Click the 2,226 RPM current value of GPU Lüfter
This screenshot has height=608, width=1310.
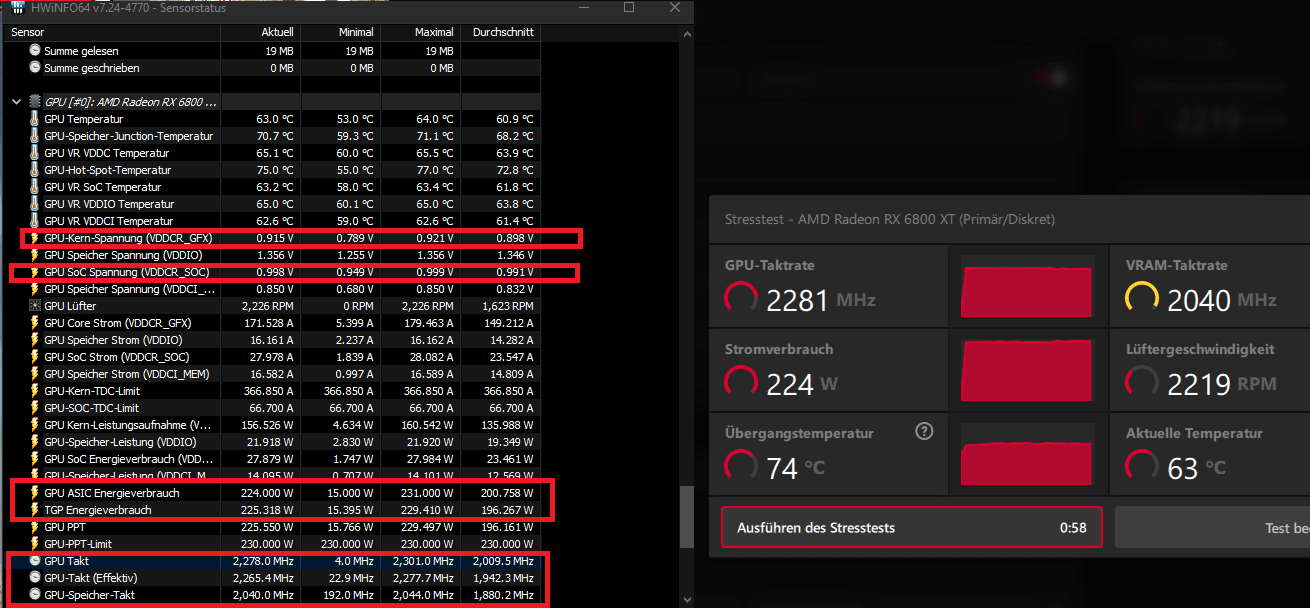pos(270,306)
